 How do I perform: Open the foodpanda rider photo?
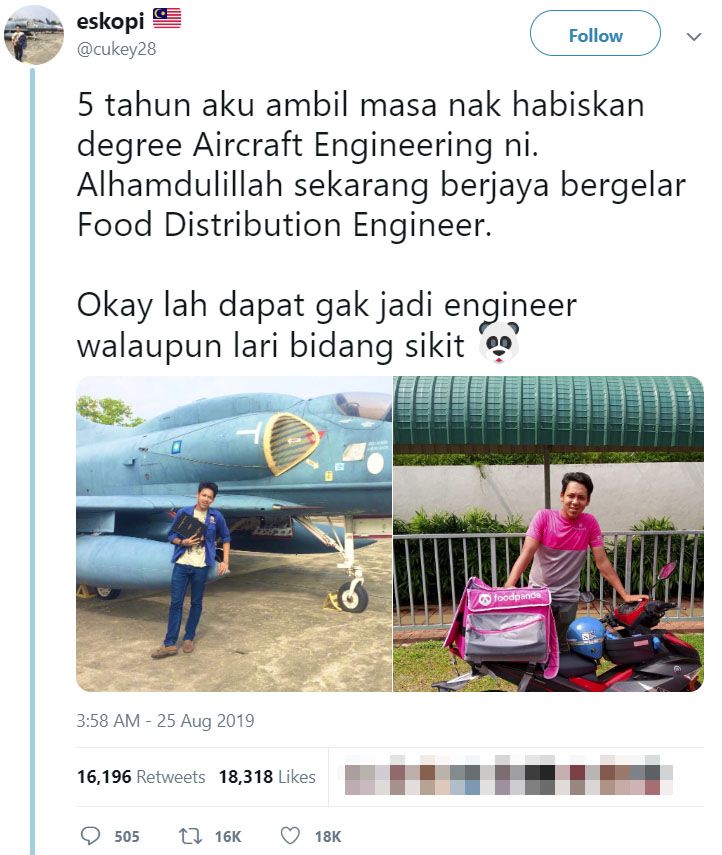click(x=549, y=534)
